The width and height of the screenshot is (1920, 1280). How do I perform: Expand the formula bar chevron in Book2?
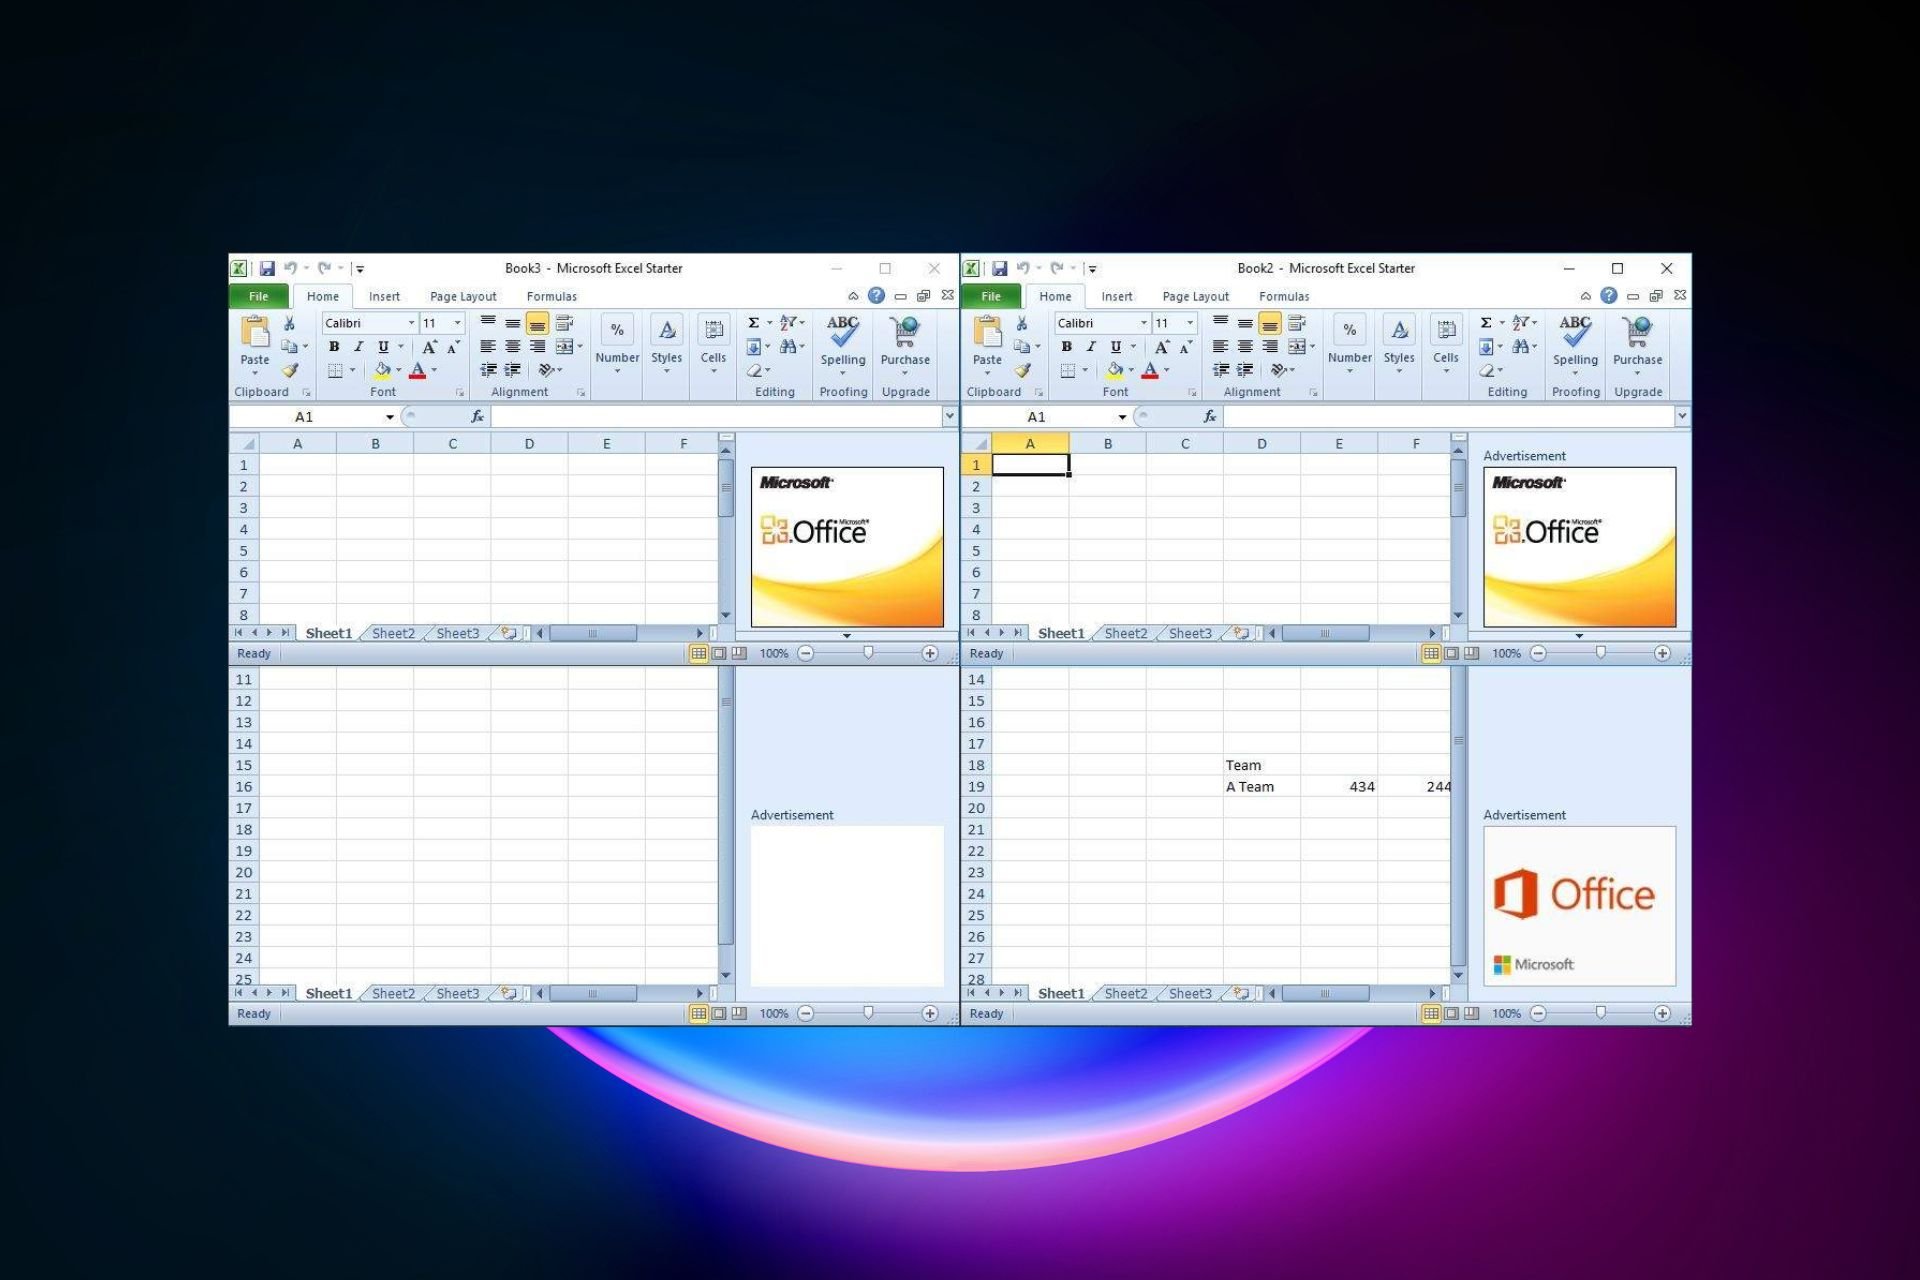coord(1682,416)
